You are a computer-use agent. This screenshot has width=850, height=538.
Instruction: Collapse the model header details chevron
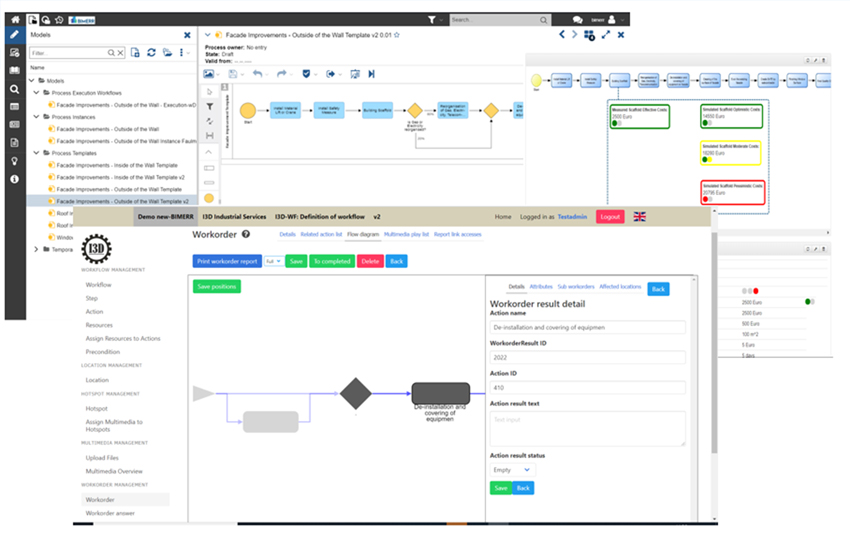point(208,35)
